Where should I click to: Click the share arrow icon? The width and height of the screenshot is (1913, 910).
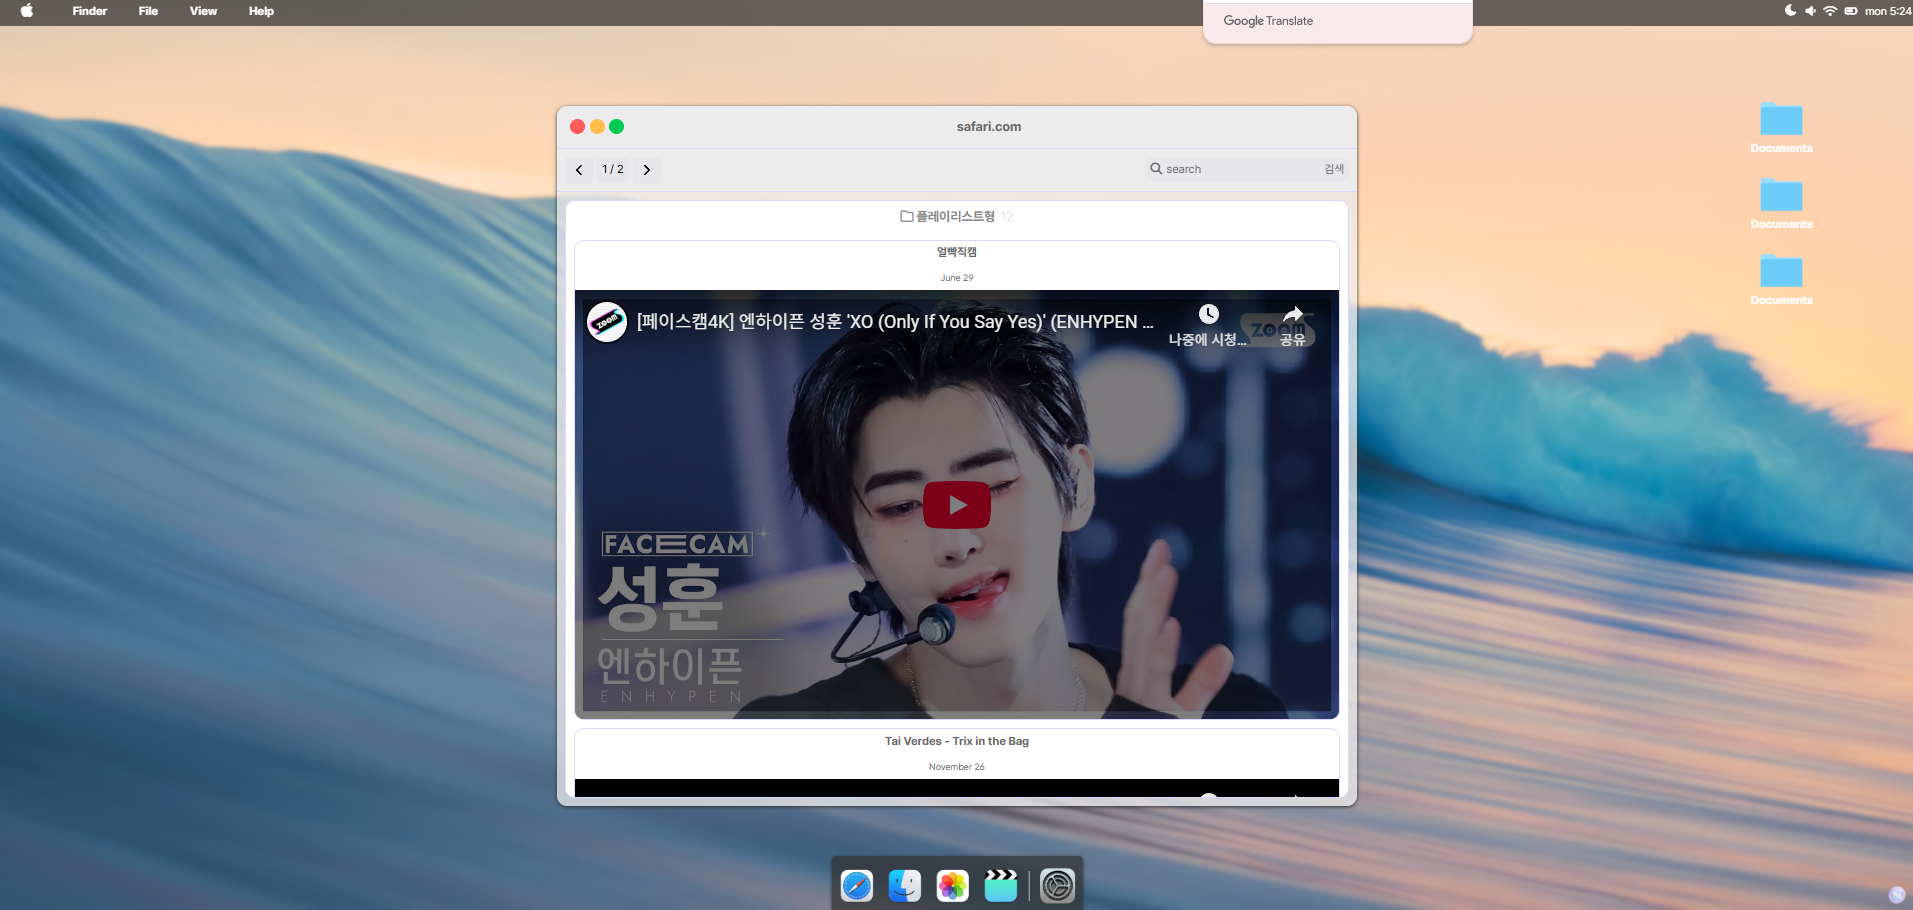coord(1293,313)
